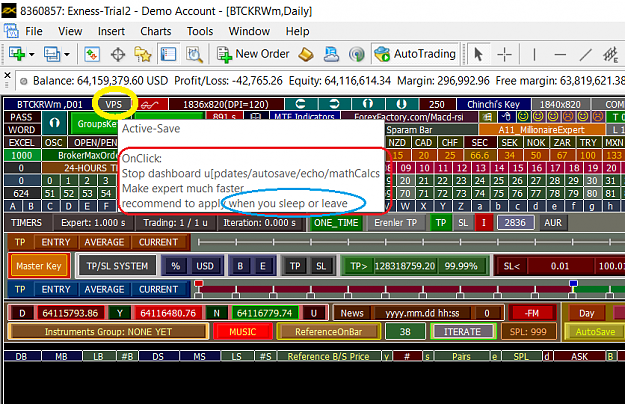Select the CHF currency cell
This screenshot has height=404, width=625.
click(450, 143)
